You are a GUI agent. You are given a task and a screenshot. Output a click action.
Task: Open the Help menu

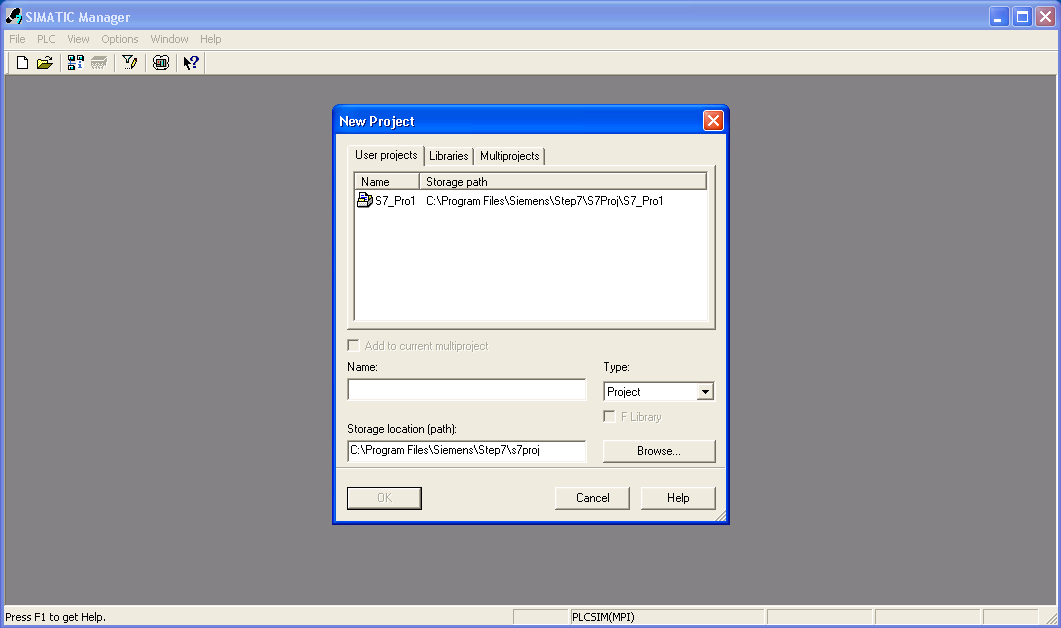point(210,39)
